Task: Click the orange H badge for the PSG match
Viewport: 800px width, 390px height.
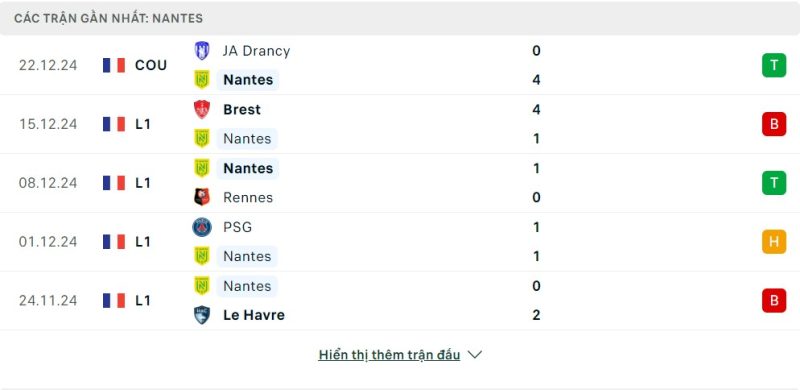Action: click(774, 241)
